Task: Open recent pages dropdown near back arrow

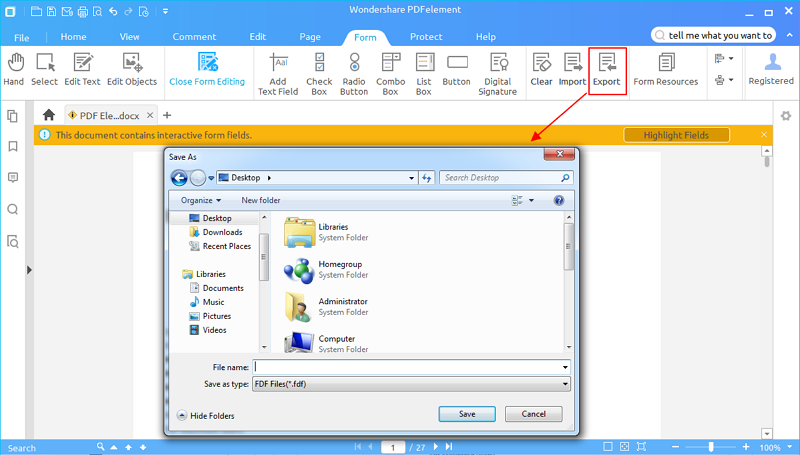Action: pos(211,179)
